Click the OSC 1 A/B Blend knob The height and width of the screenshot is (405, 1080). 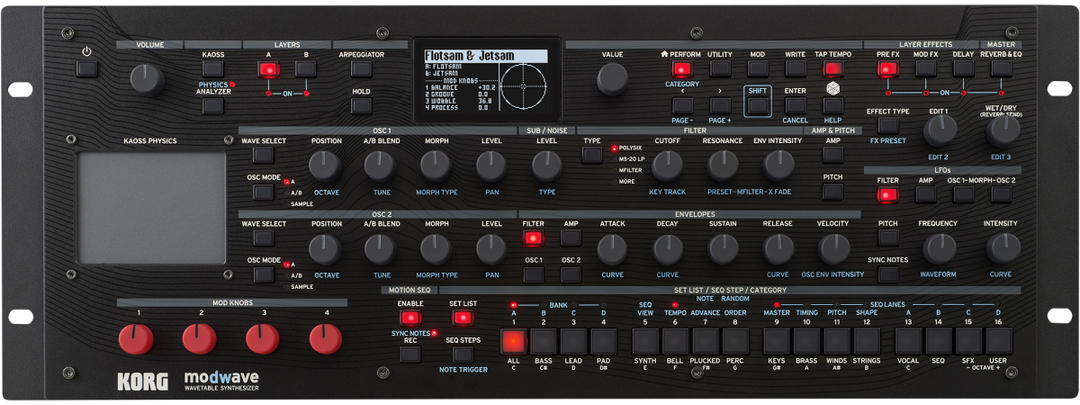coord(380,166)
